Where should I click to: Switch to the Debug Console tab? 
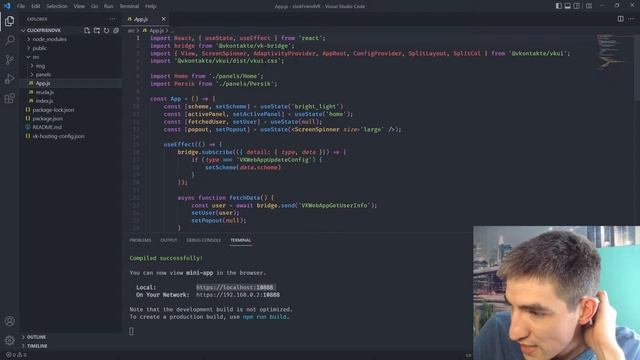203,240
